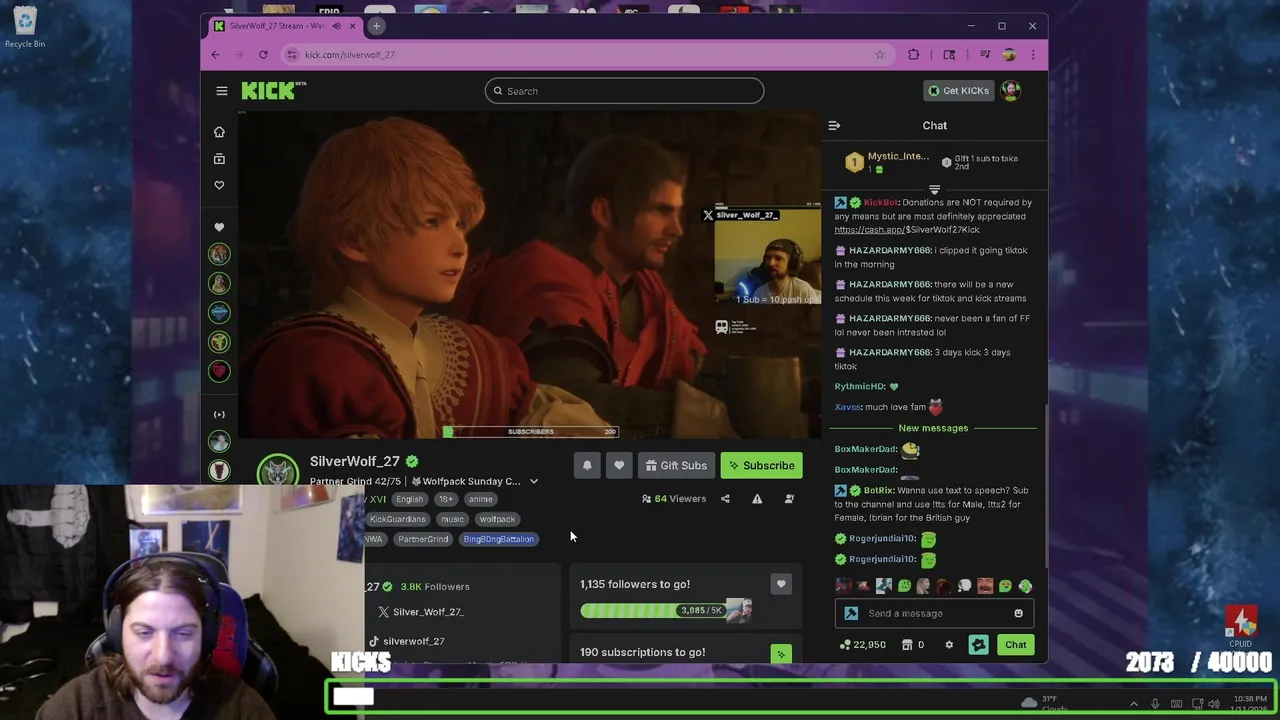1280x720 pixels.
Task: Show hidden system tray icons chevron
Action: click(1133, 704)
